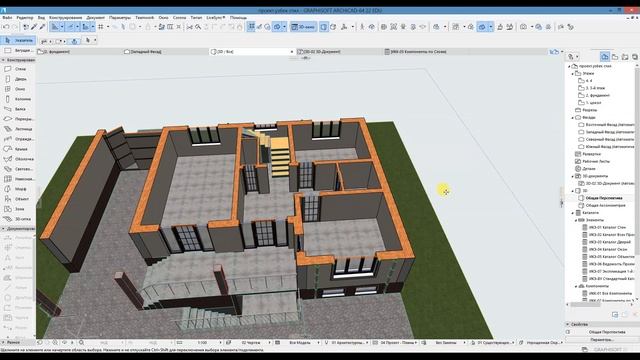Select the Навесная стена (Curtain Wall) tool
Screen dimensions: 640x360
(x=18, y=179)
